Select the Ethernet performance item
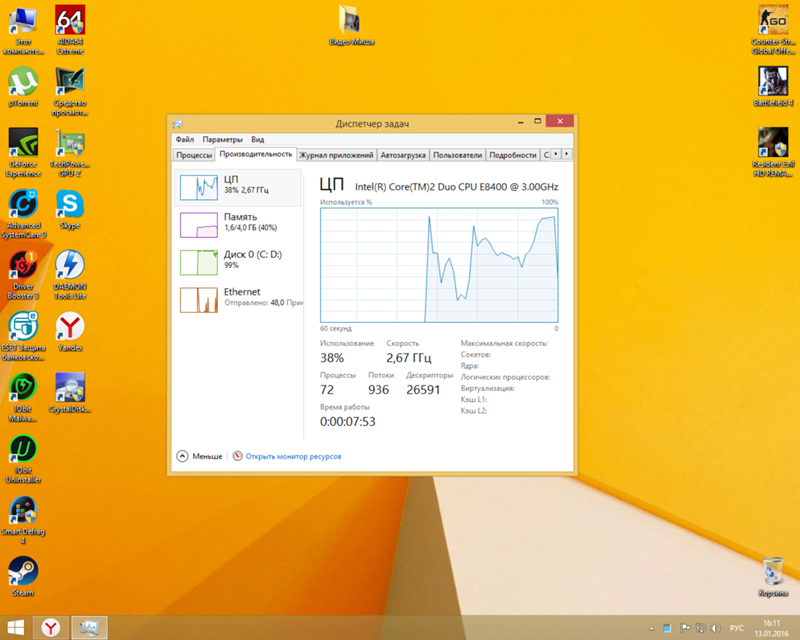The width and height of the screenshot is (800, 640). coord(238,300)
